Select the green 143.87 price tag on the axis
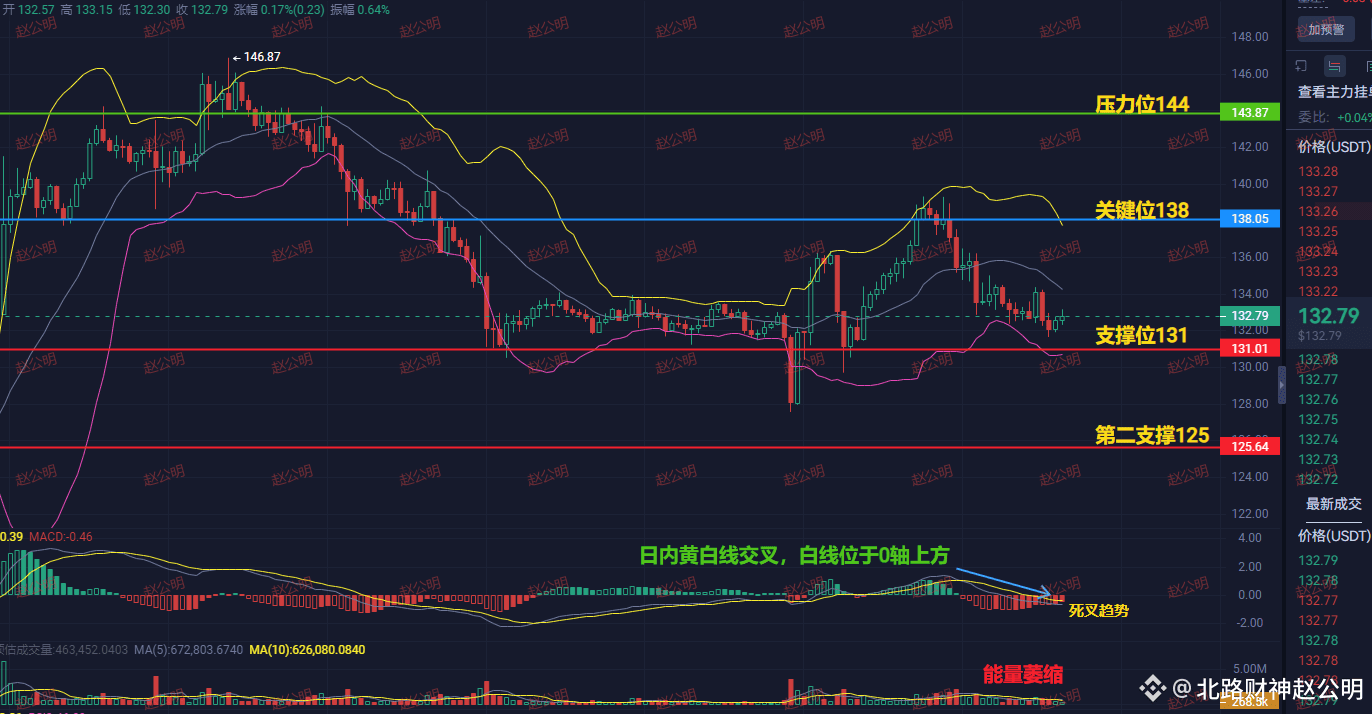This screenshot has height=714, width=1372. tap(1252, 113)
